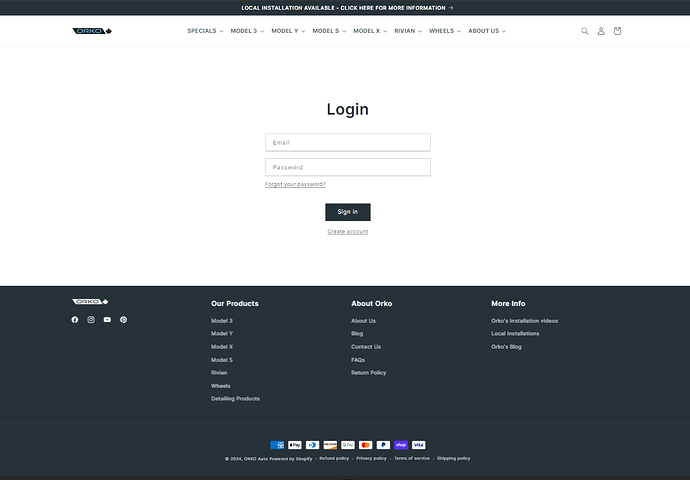Click the Email input field

pyautogui.click(x=348, y=143)
